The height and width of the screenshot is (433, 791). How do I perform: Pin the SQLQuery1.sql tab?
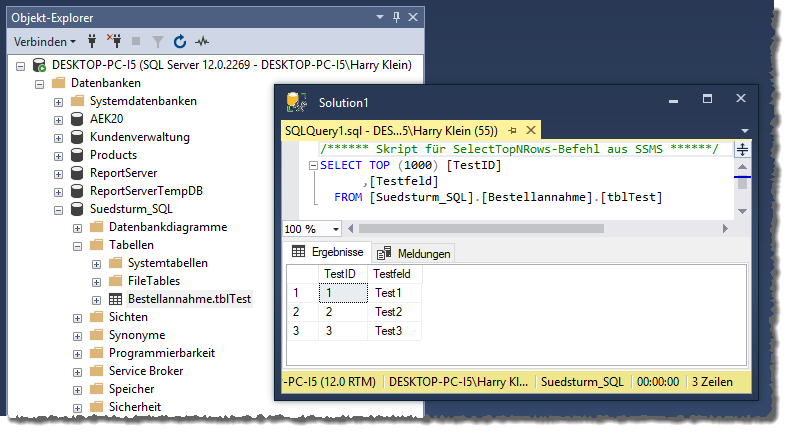click(x=512, y=130)
